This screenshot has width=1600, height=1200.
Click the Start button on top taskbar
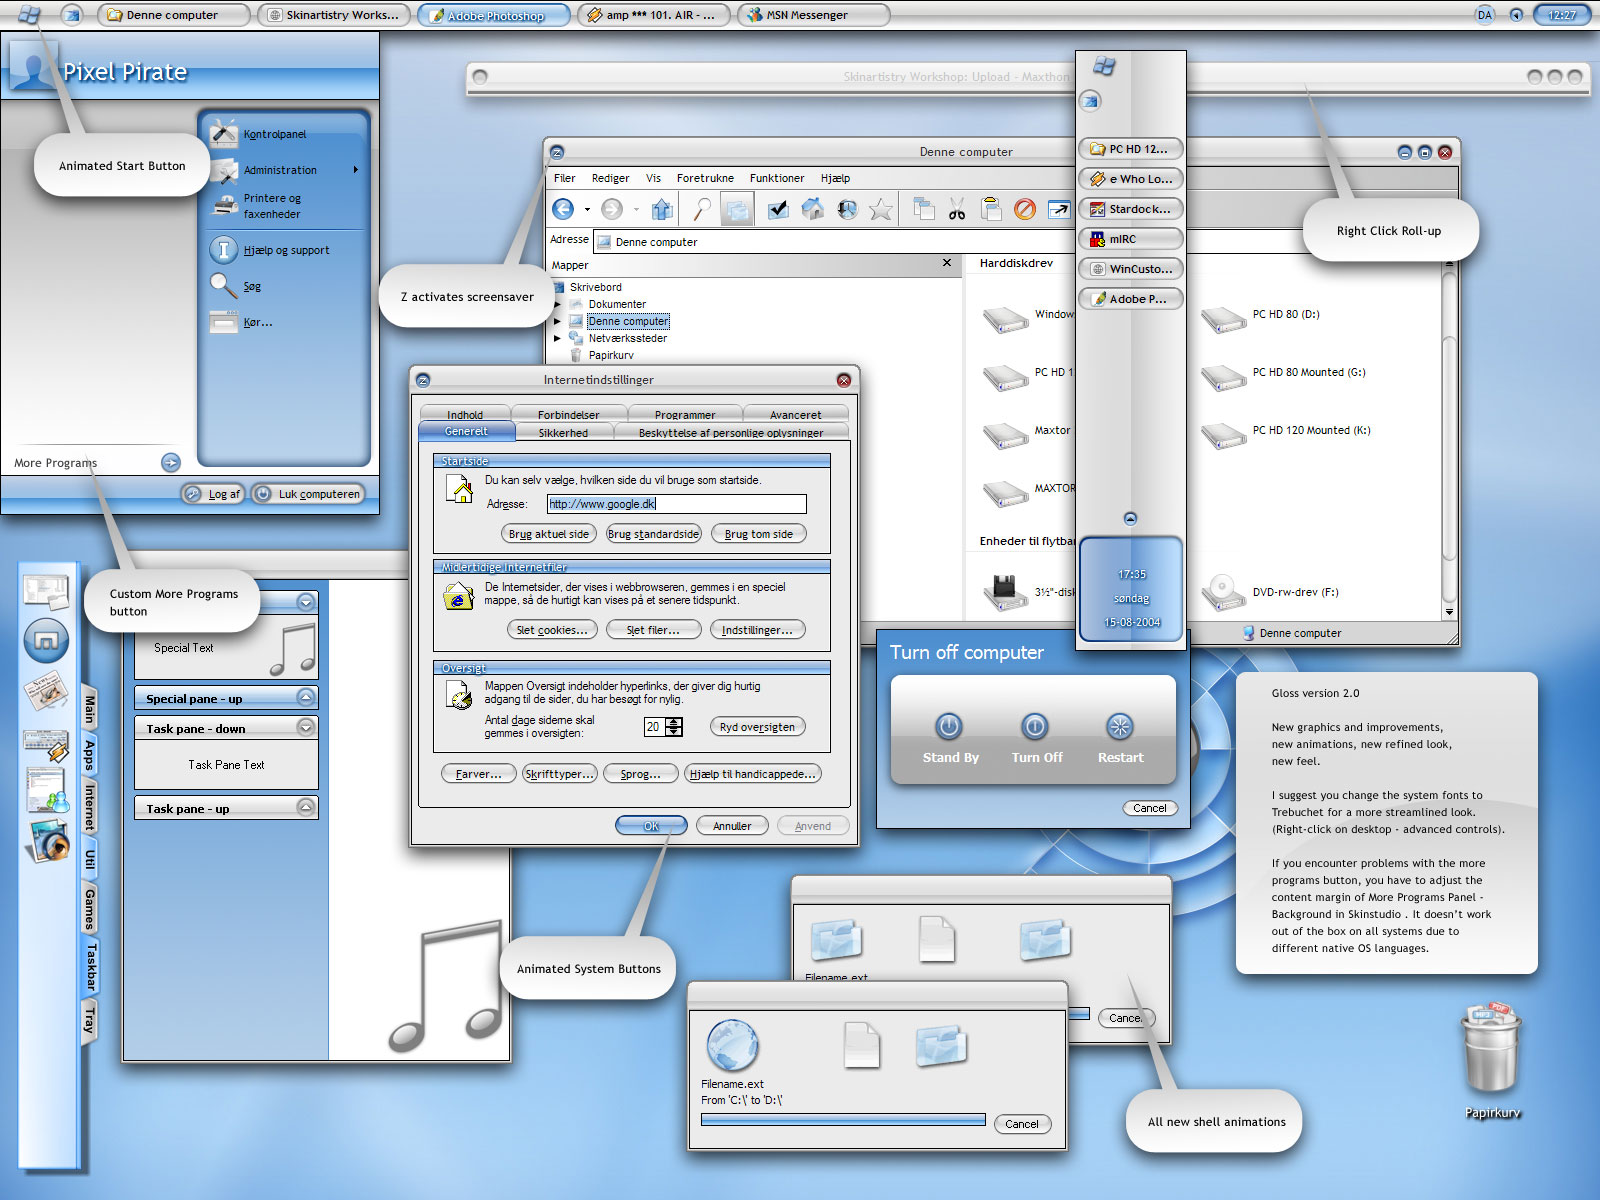(x=30, y=14)
